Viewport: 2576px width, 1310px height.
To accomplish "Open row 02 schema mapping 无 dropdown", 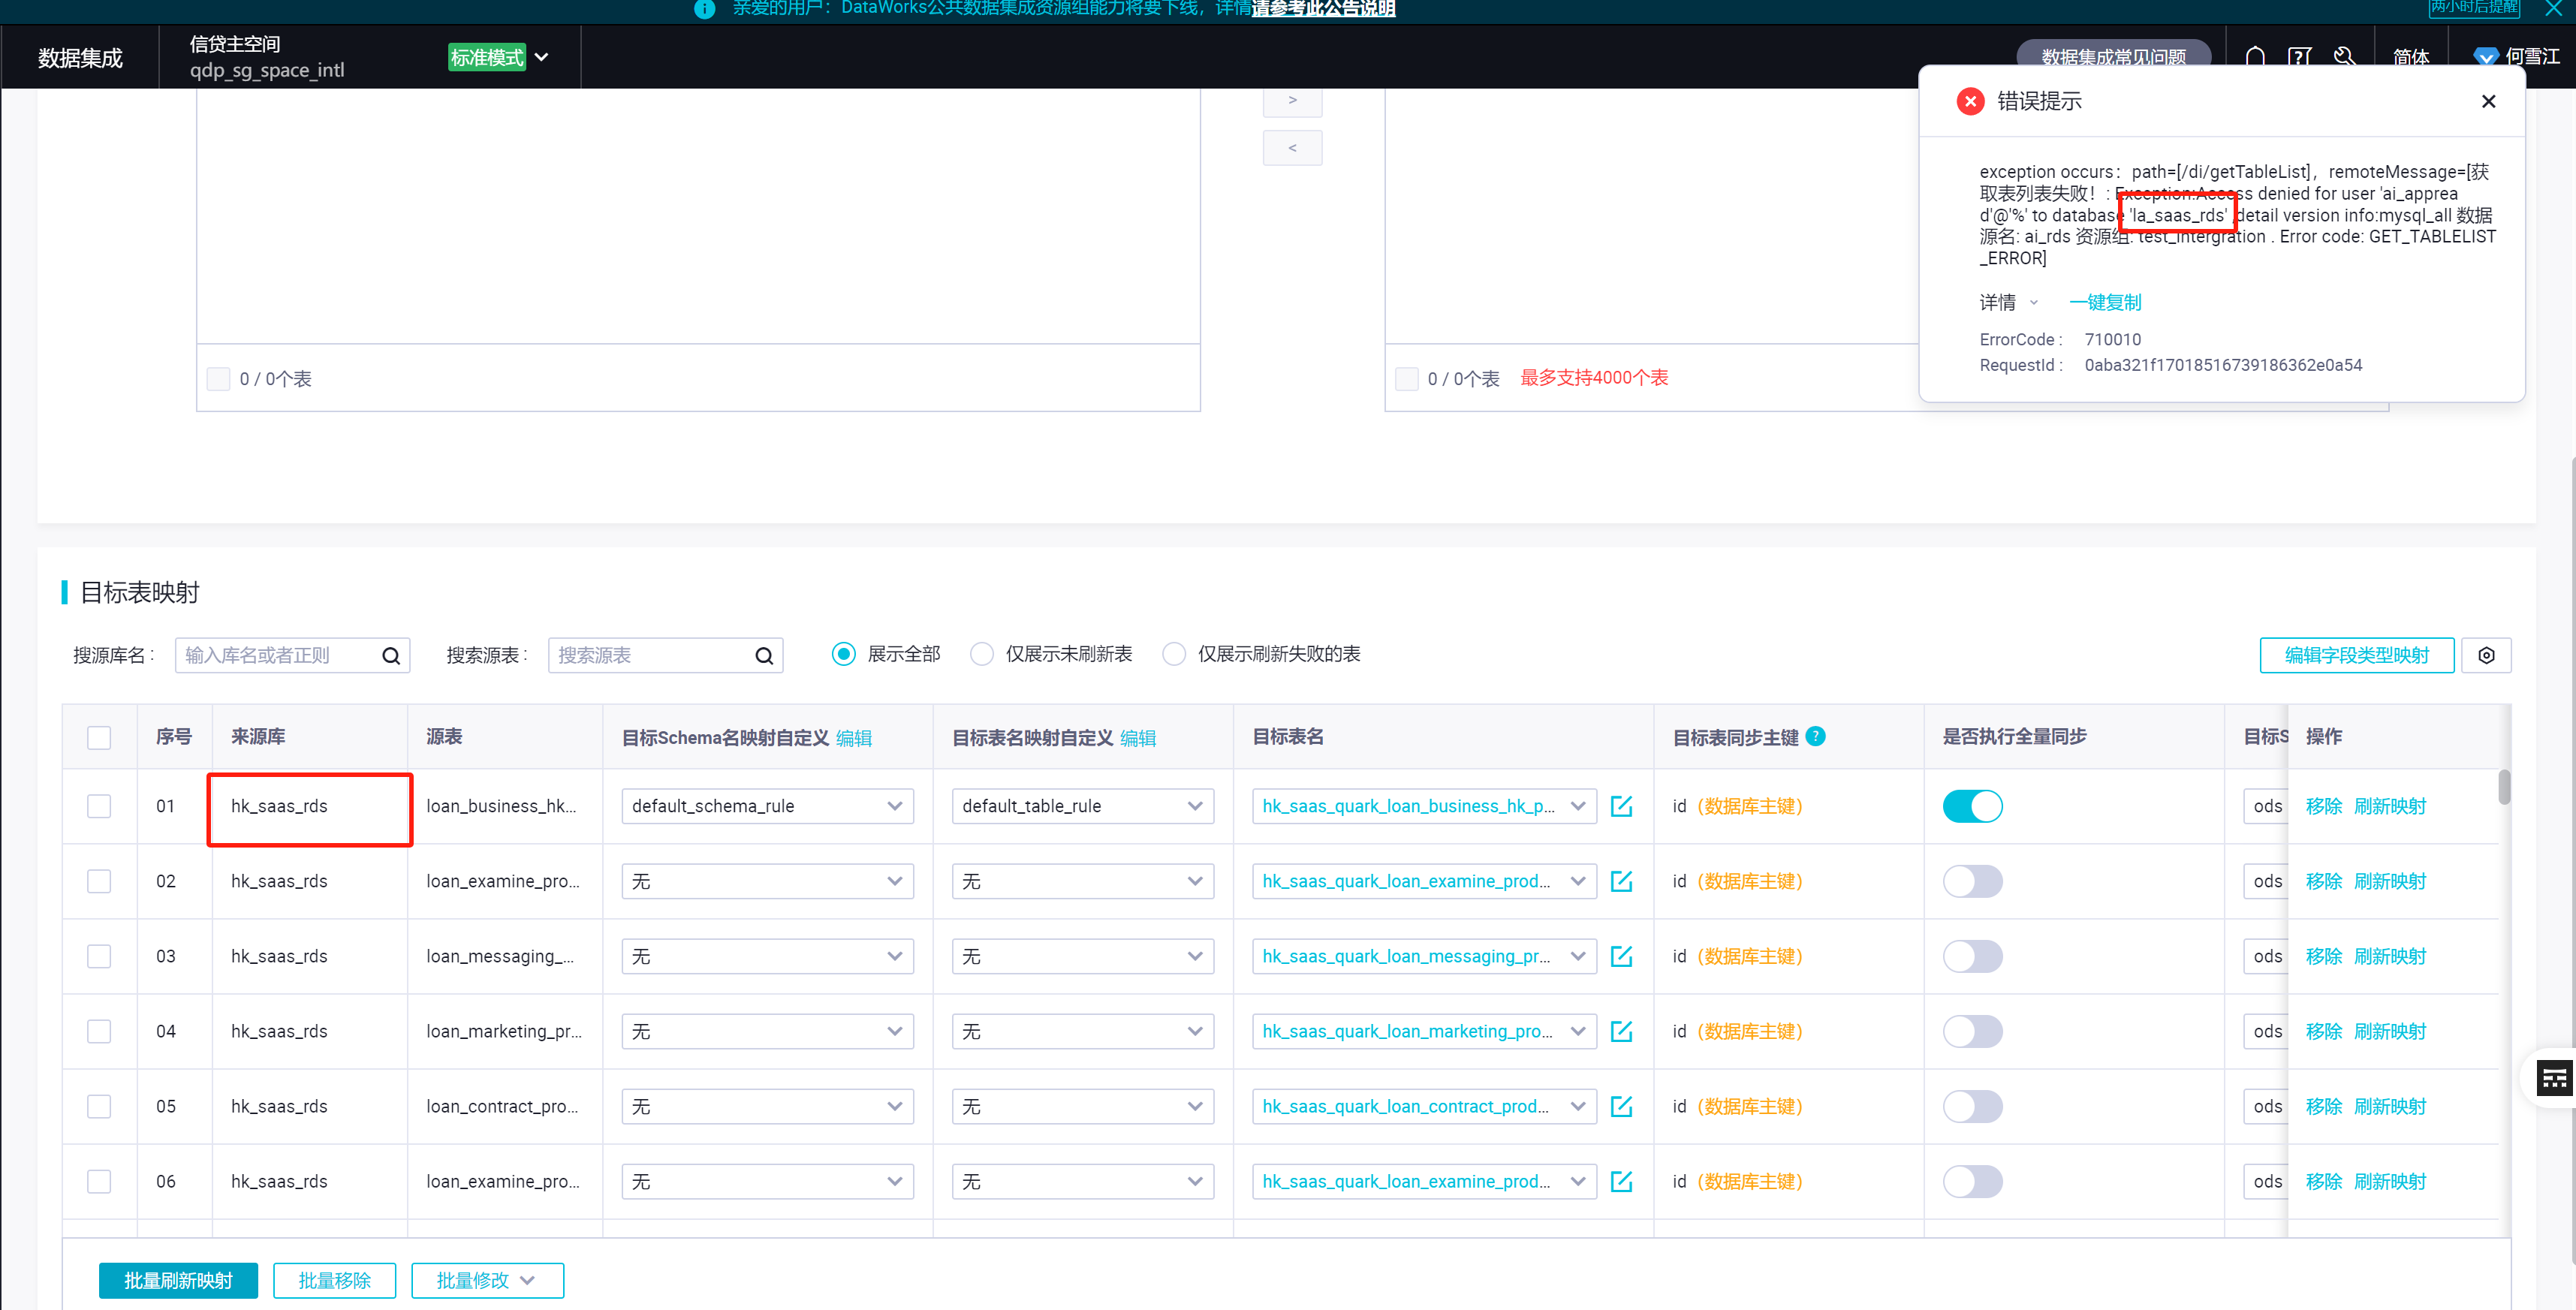I will click(x=767, y=881).
